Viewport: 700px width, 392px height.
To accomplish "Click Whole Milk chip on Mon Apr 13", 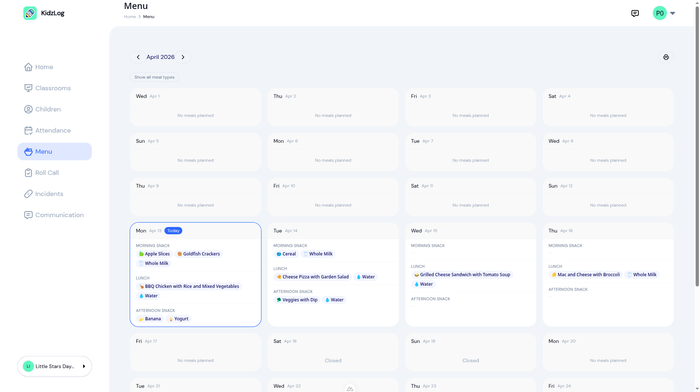I will point(154,263).
